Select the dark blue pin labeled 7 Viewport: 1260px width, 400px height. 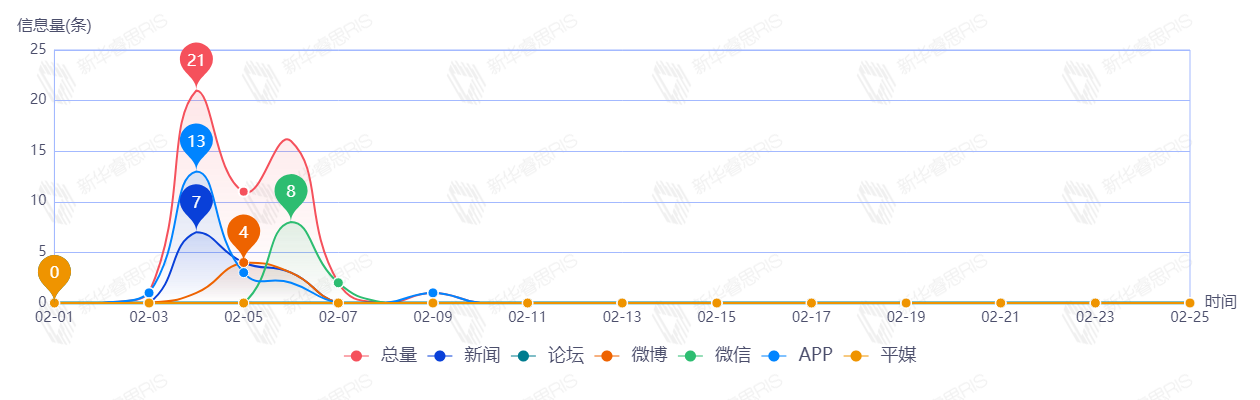pyautogui.click(x=196, y=202)
